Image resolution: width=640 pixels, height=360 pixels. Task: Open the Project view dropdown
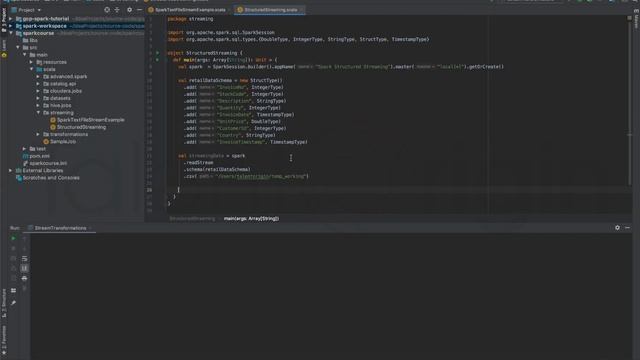(x=27, y=10)
